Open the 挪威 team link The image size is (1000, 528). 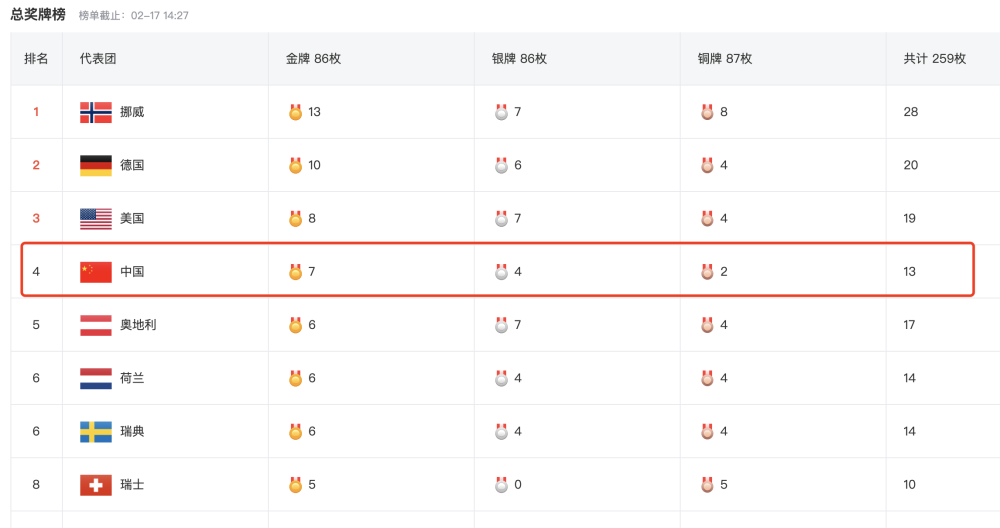click(132, 112)
